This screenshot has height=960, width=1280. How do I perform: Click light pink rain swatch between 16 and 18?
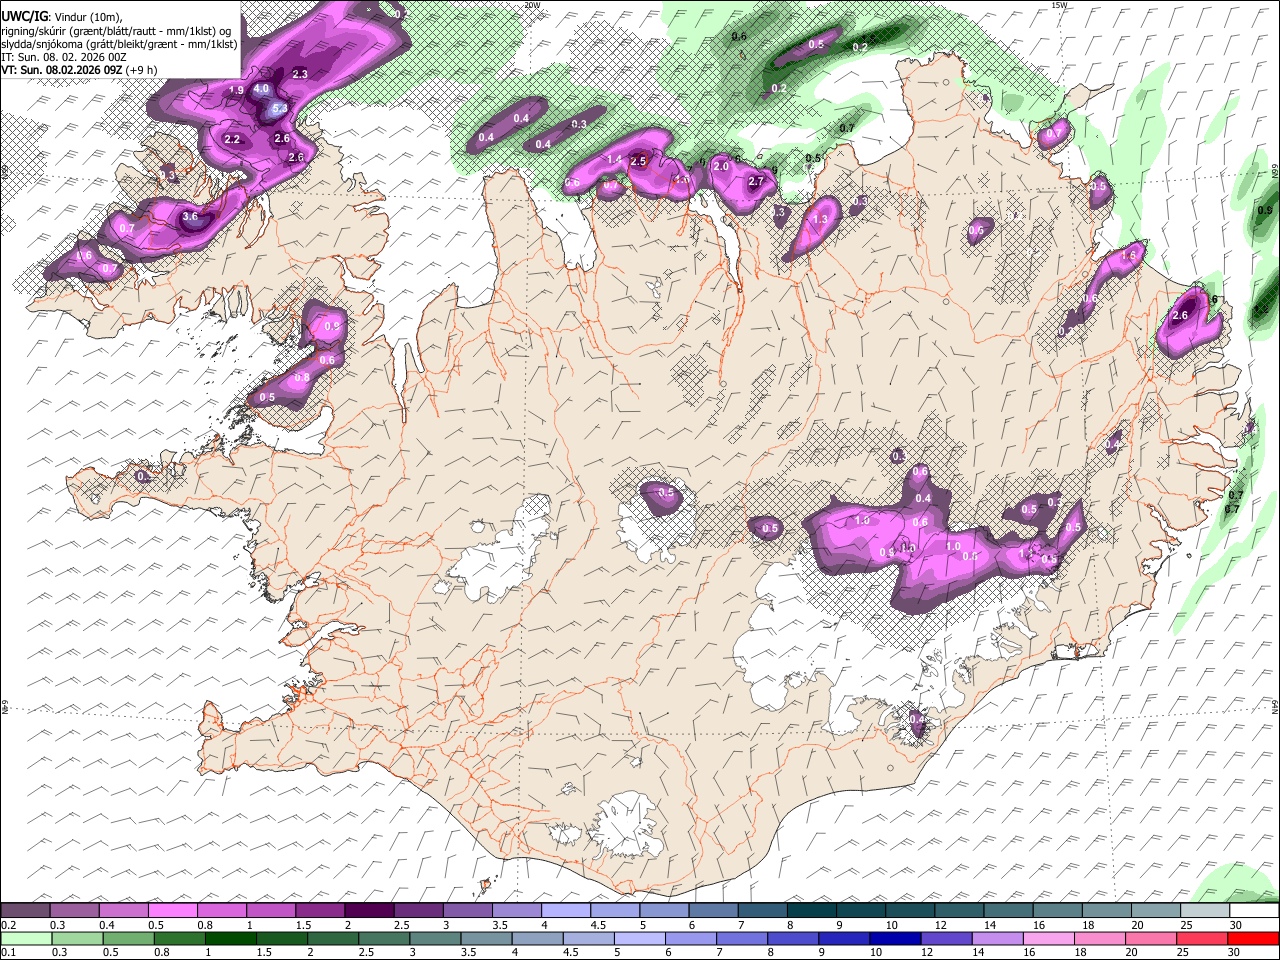1049,938
